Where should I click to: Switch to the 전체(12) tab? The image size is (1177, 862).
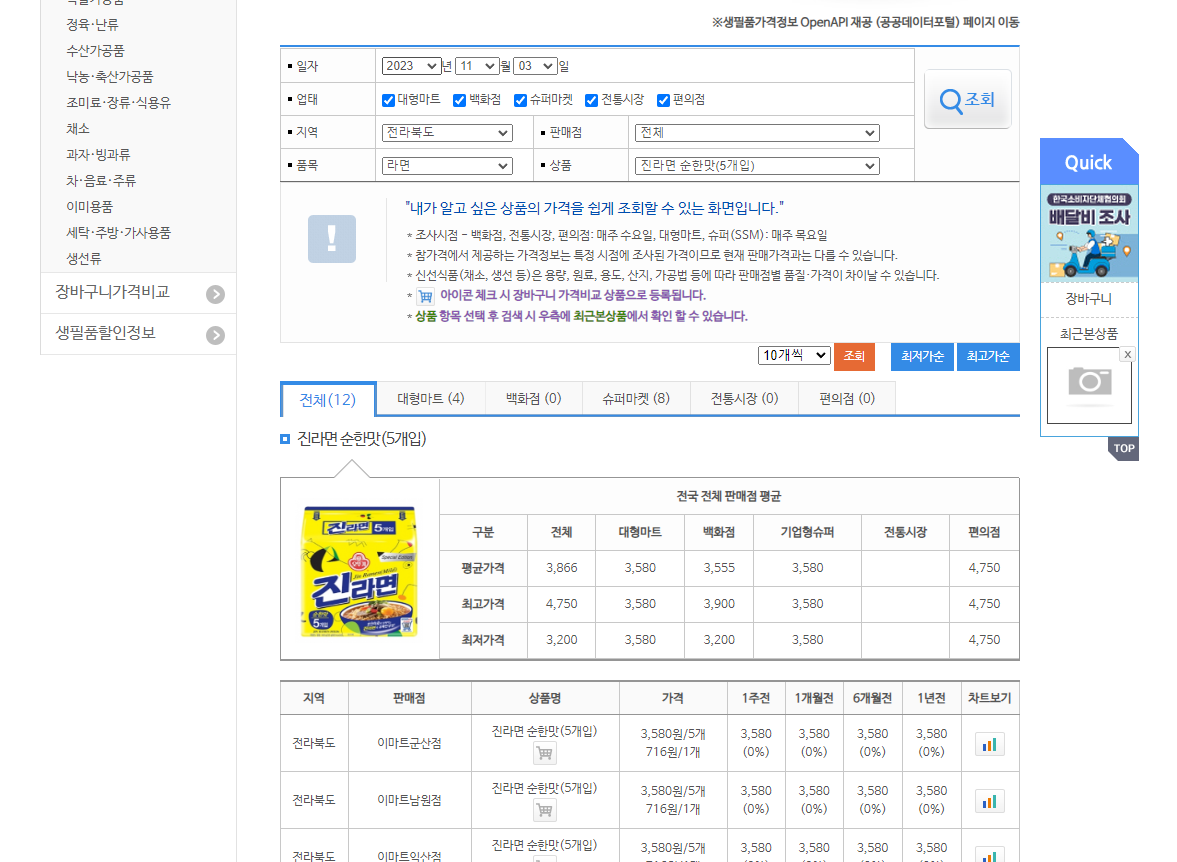point(328,399)
